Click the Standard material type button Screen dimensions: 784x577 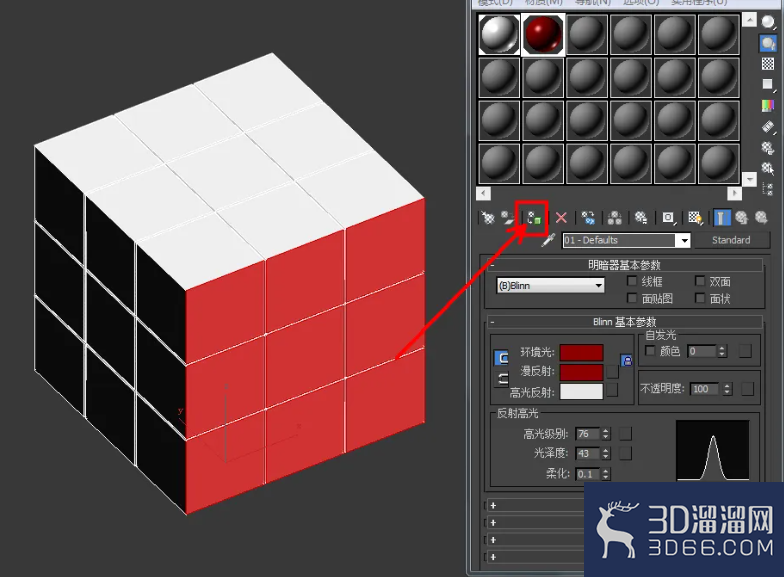[x=731, y=240]
